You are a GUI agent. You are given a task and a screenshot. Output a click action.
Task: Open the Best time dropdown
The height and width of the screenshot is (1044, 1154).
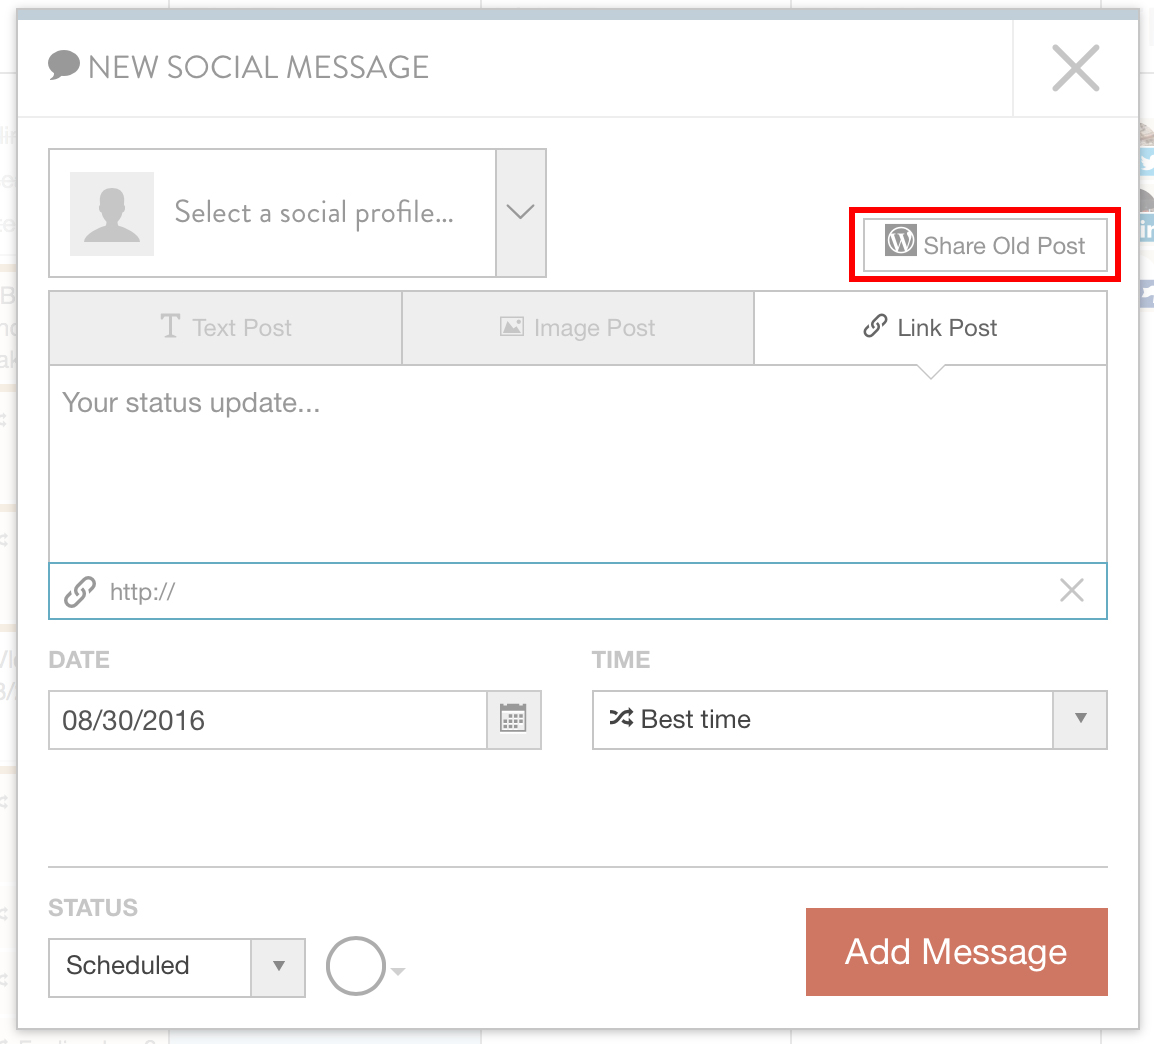[x=849, y=719]
